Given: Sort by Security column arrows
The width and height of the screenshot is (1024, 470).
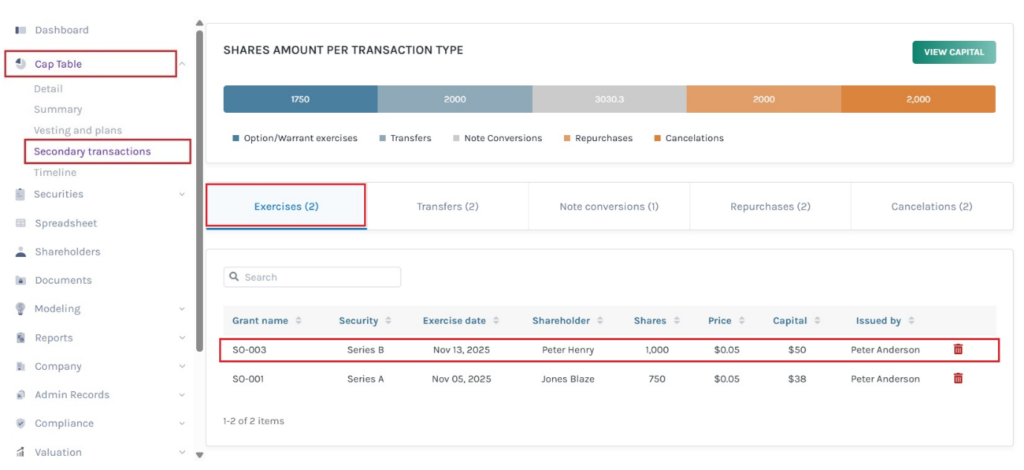Looking at the screenshot, I should click(389, 321).
